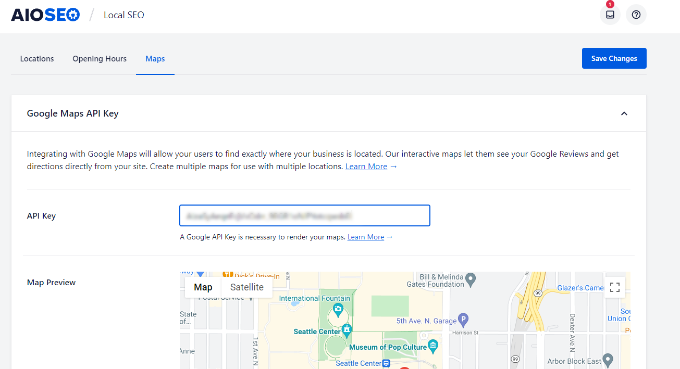Click the AIOSEO logo

pos(46,15)
